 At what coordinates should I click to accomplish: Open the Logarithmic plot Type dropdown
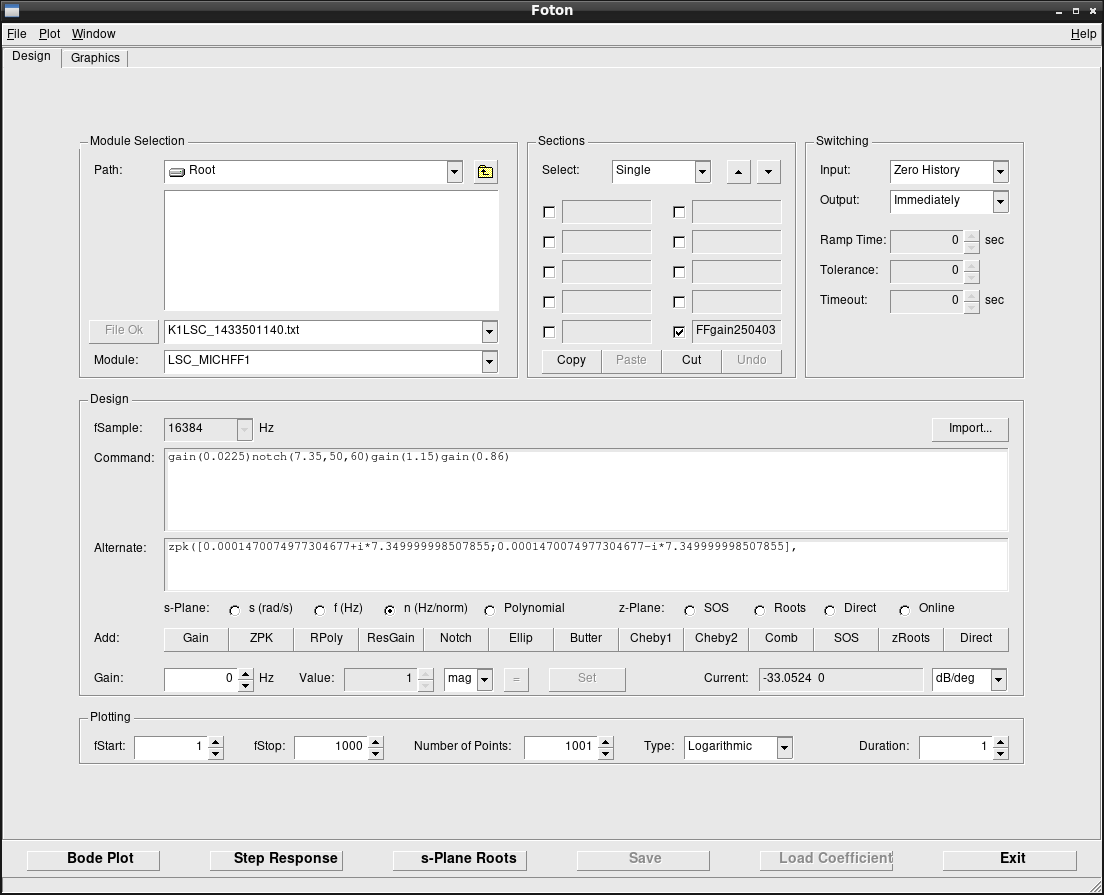tap(784, 748)
